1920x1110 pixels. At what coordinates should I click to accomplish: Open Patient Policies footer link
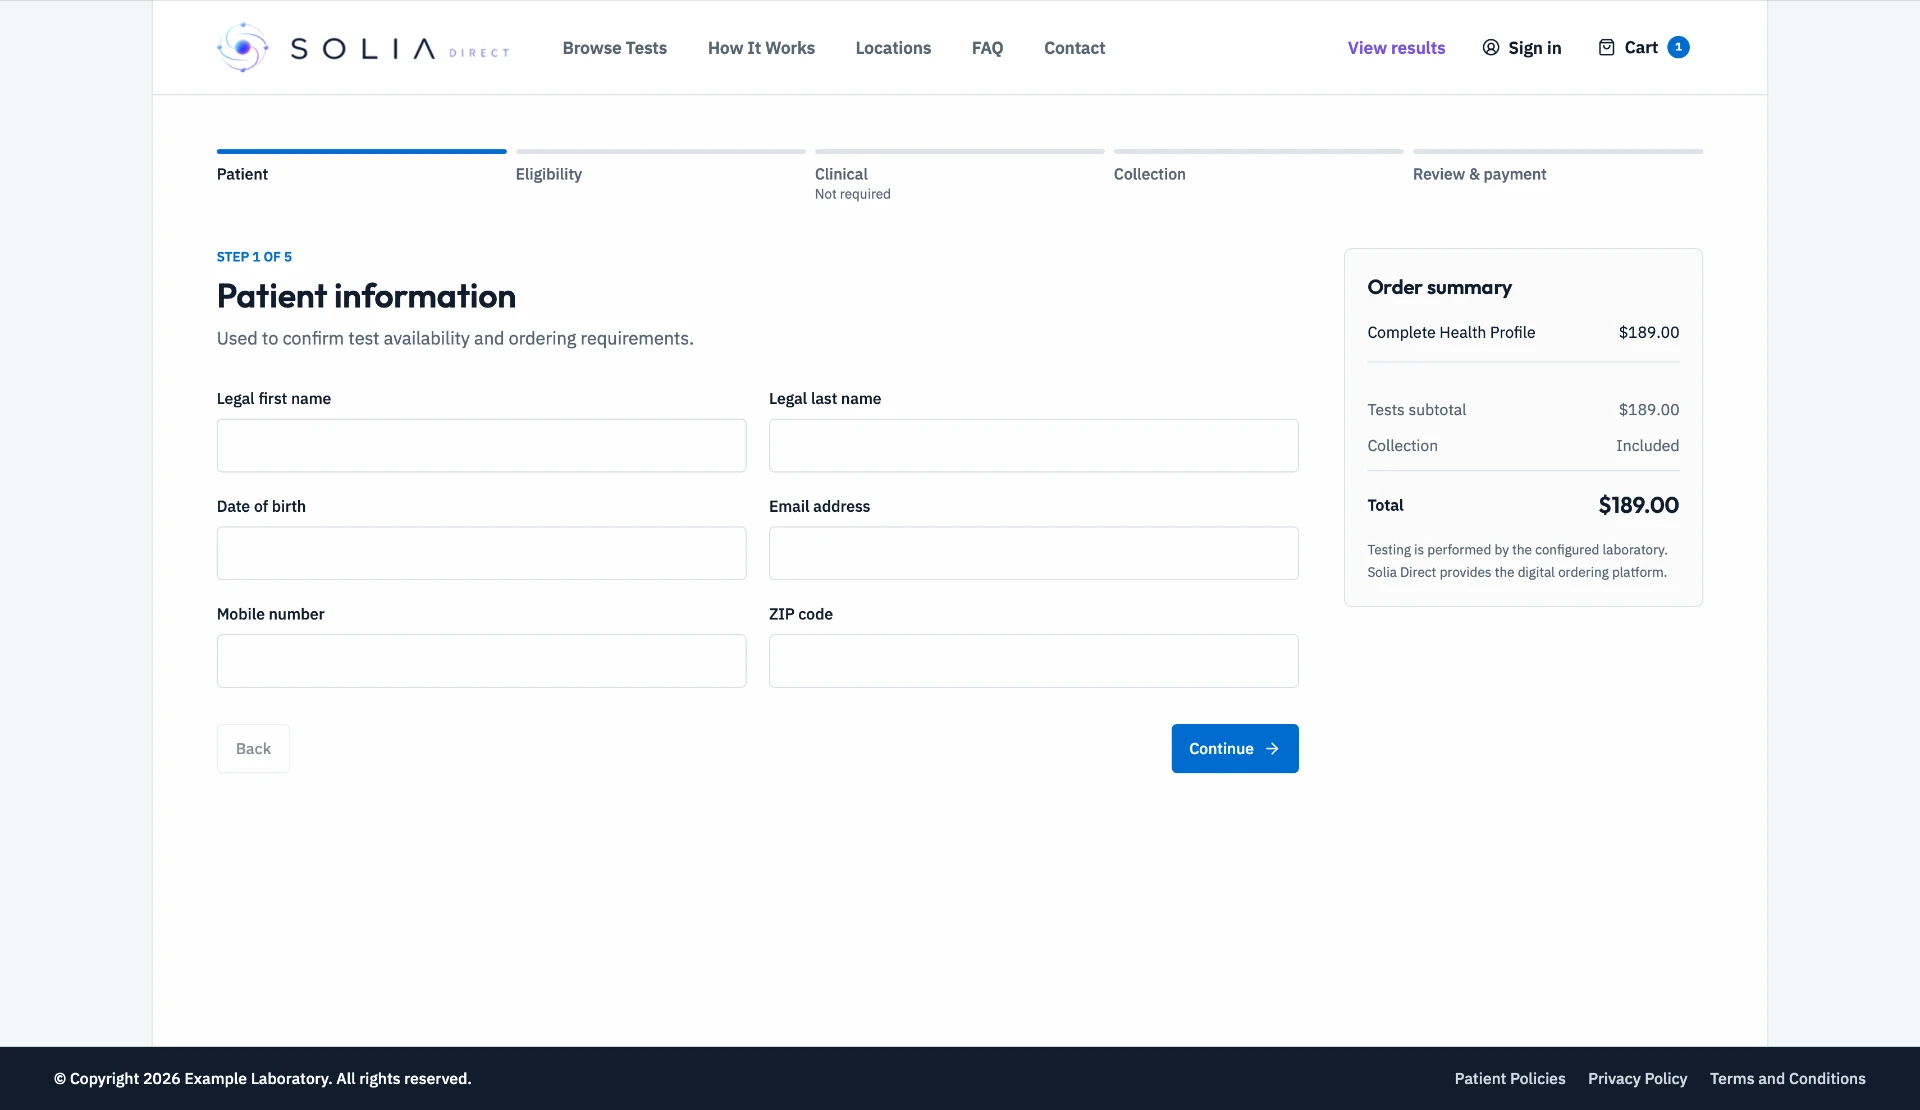1509,1079
